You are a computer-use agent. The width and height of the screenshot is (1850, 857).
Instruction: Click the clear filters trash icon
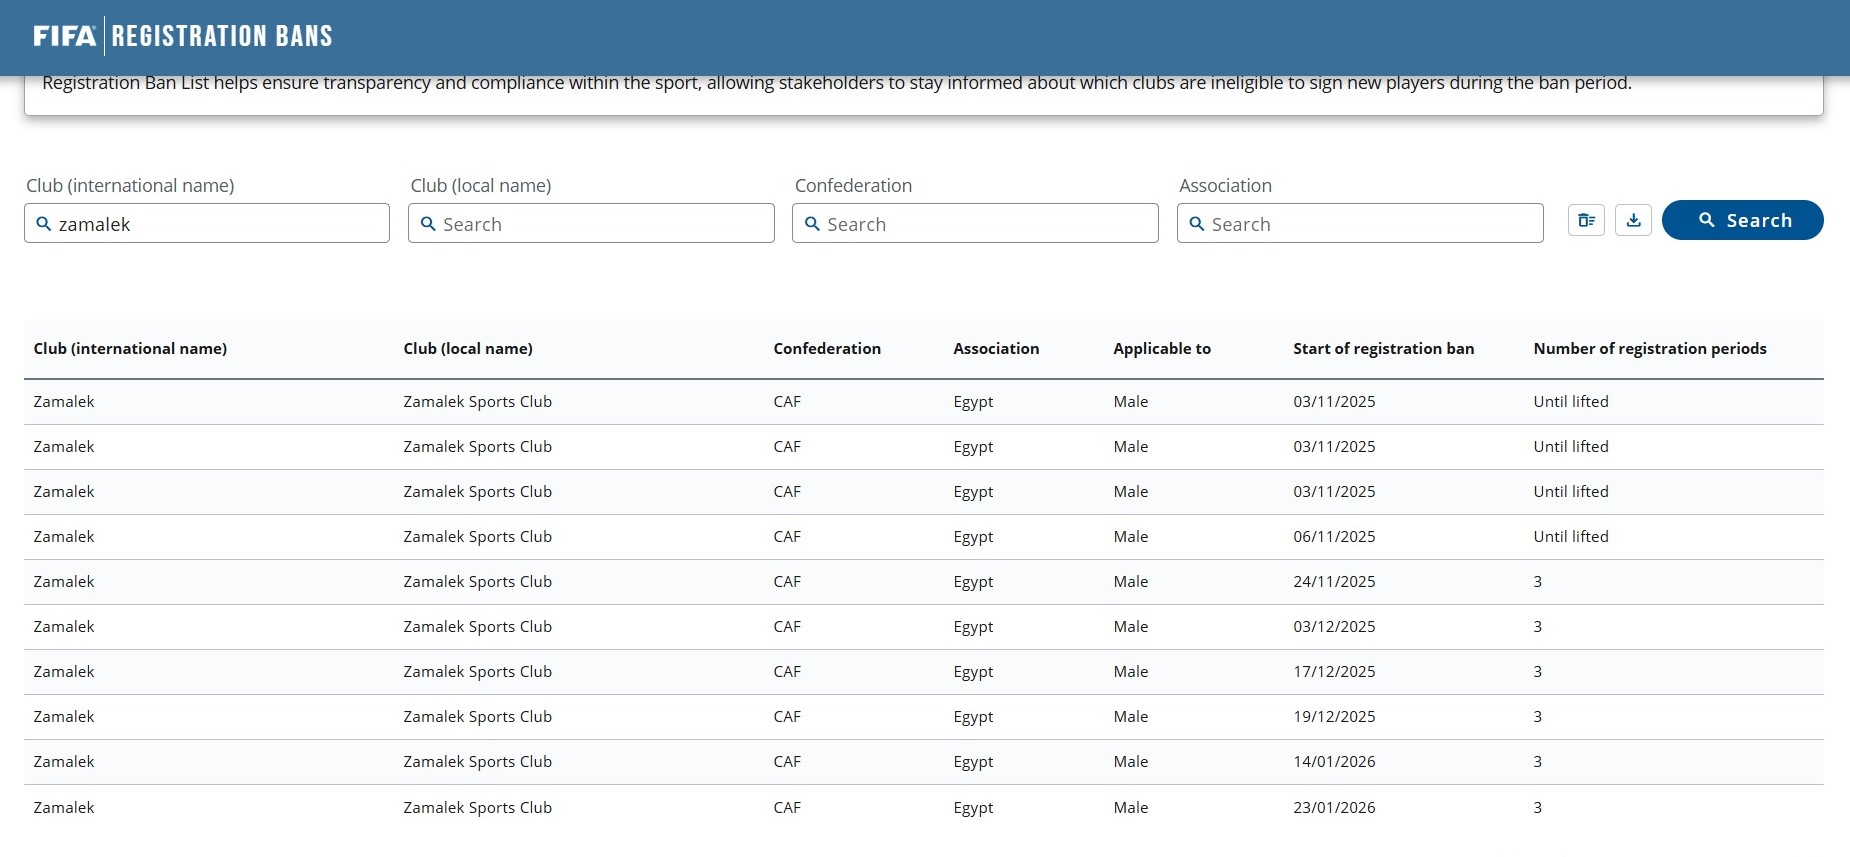click(1586, 220)
